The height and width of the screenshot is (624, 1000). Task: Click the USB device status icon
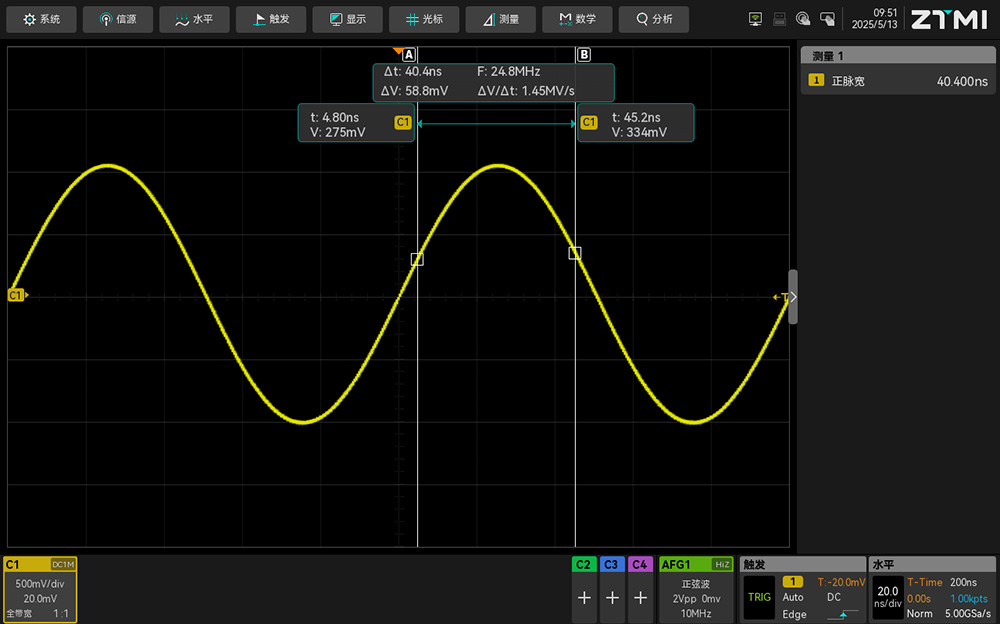click(x=780, y=19)
